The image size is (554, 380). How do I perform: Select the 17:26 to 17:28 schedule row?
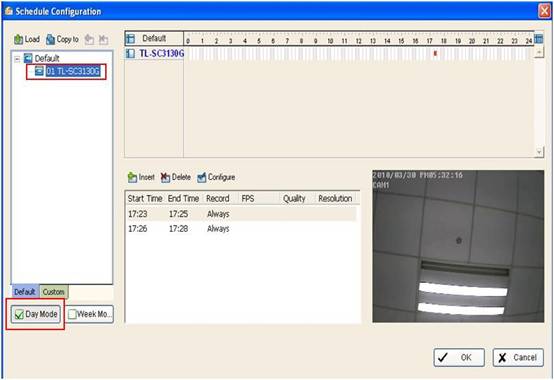tap(241, 229)
